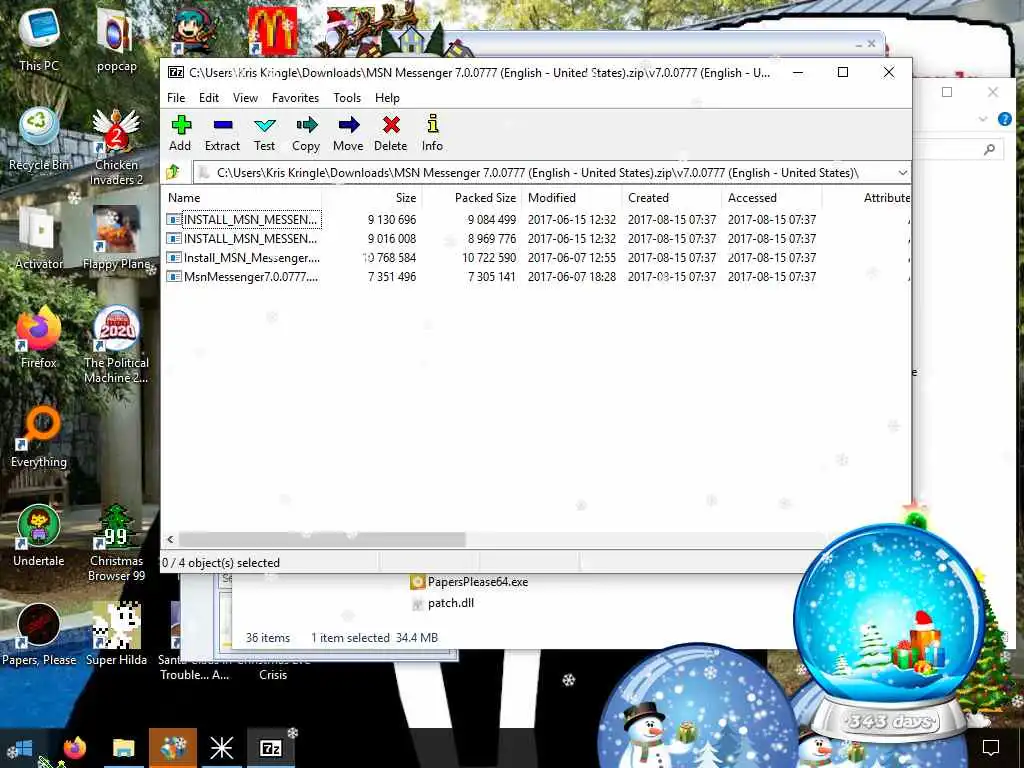This screenshot has width=1024, height=768.
Task: Select patch.dll in the background Explorer window
Action: [443, 603]
